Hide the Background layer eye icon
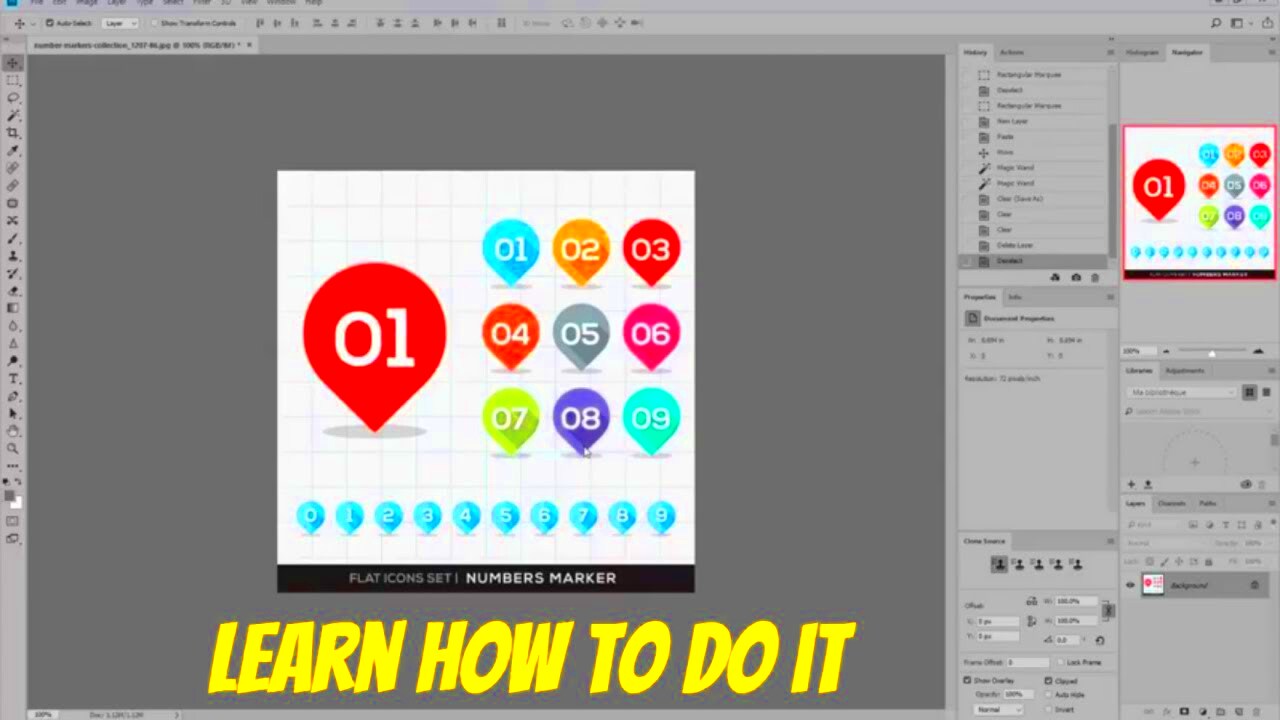The height and width of the screenshot is (720, 1280). pyautogui.click(x=1131, y=585)
